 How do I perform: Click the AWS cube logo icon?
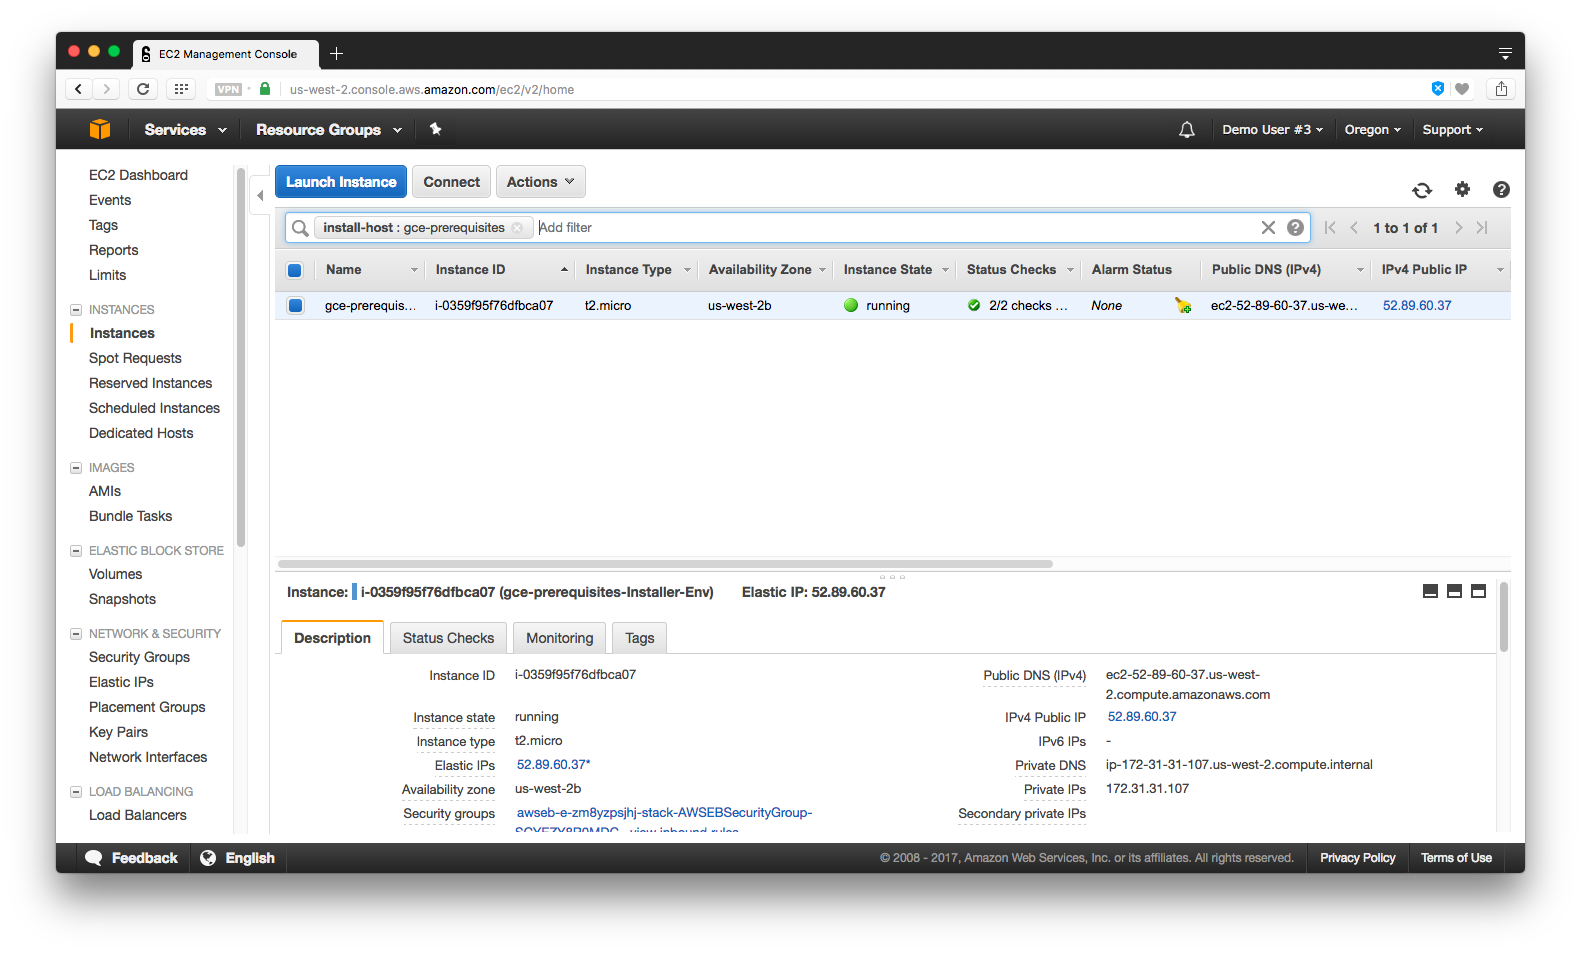(100, 129)
